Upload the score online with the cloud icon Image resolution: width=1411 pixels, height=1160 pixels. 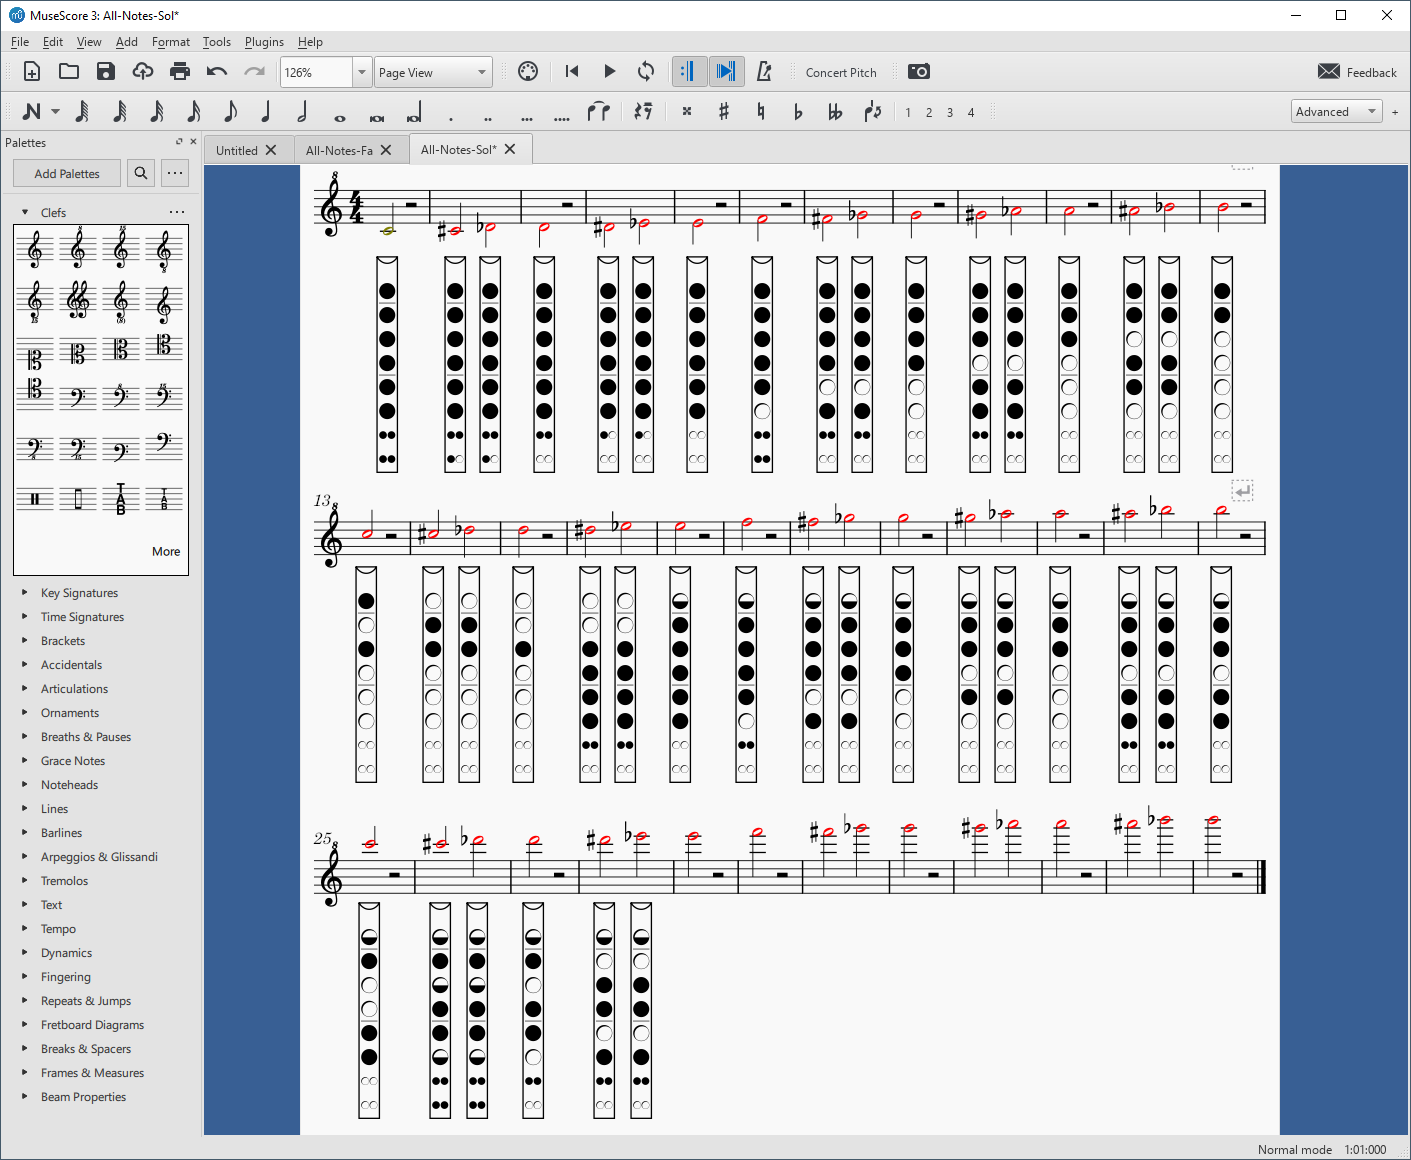143,71
